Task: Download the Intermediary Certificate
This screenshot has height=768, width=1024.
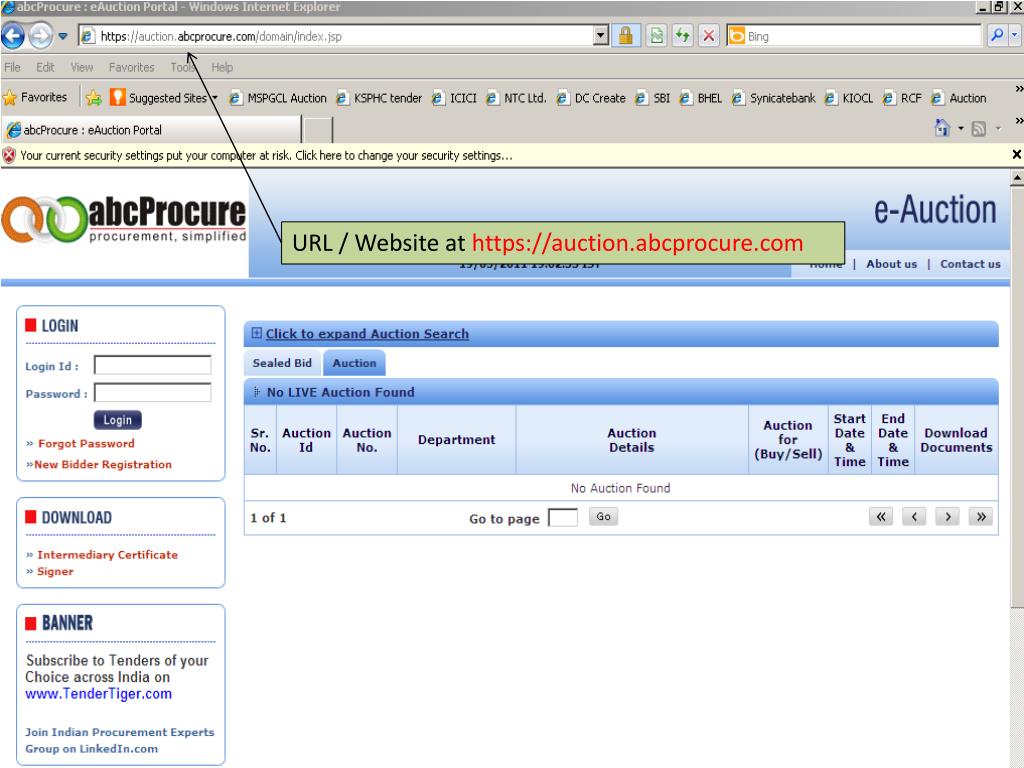Action: (107, 554)
